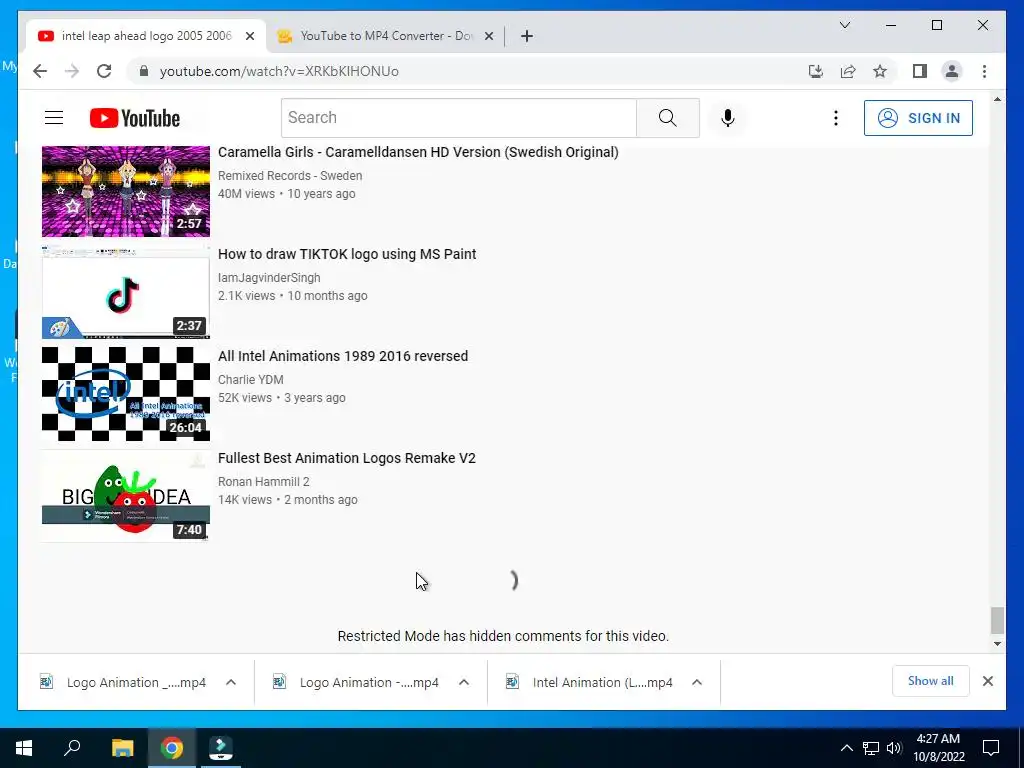This screenshot has width=1024, height=768.
Task: Open tab search dropdown chevron
Action: (844, 25)
